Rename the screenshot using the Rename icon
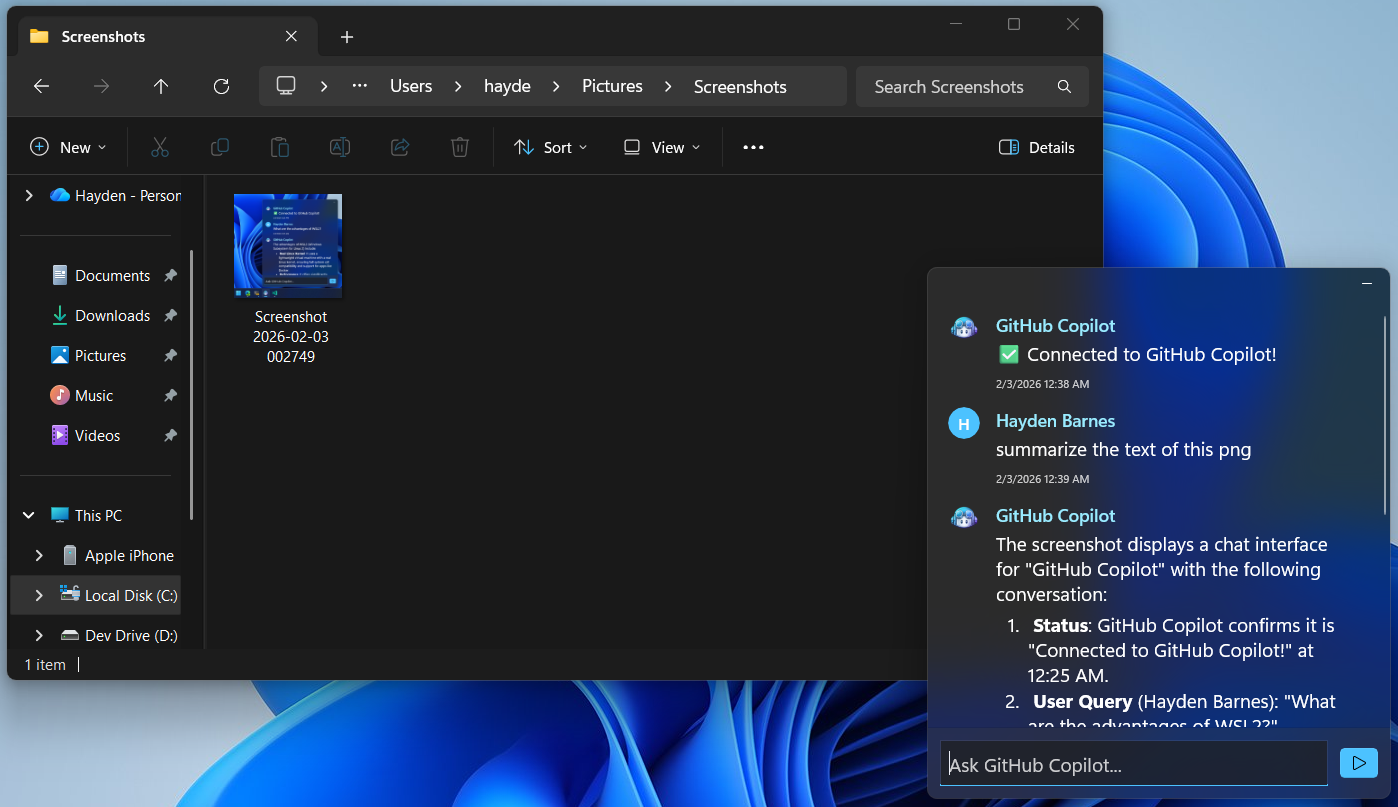 [x=339, y=147]
